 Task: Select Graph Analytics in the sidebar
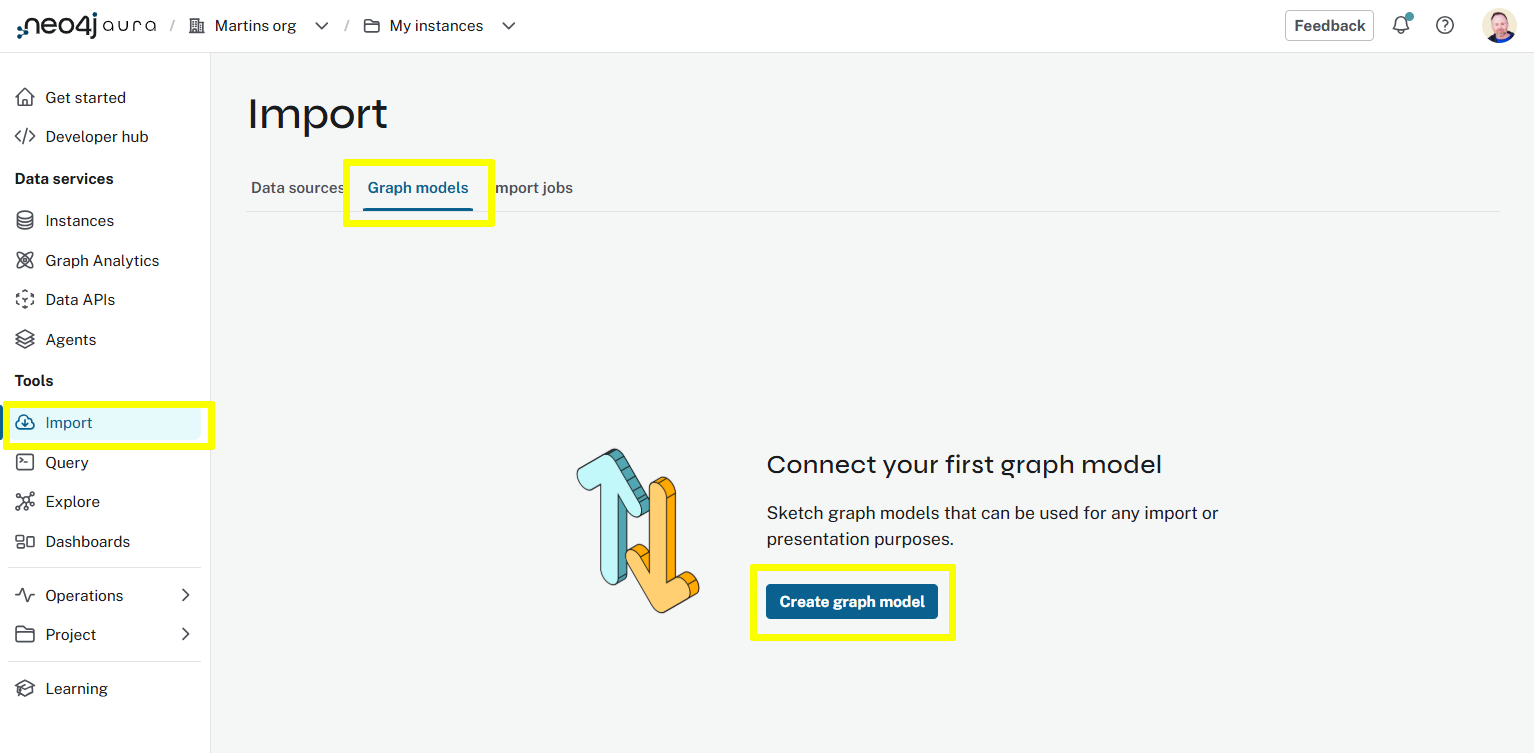(102, 260)
